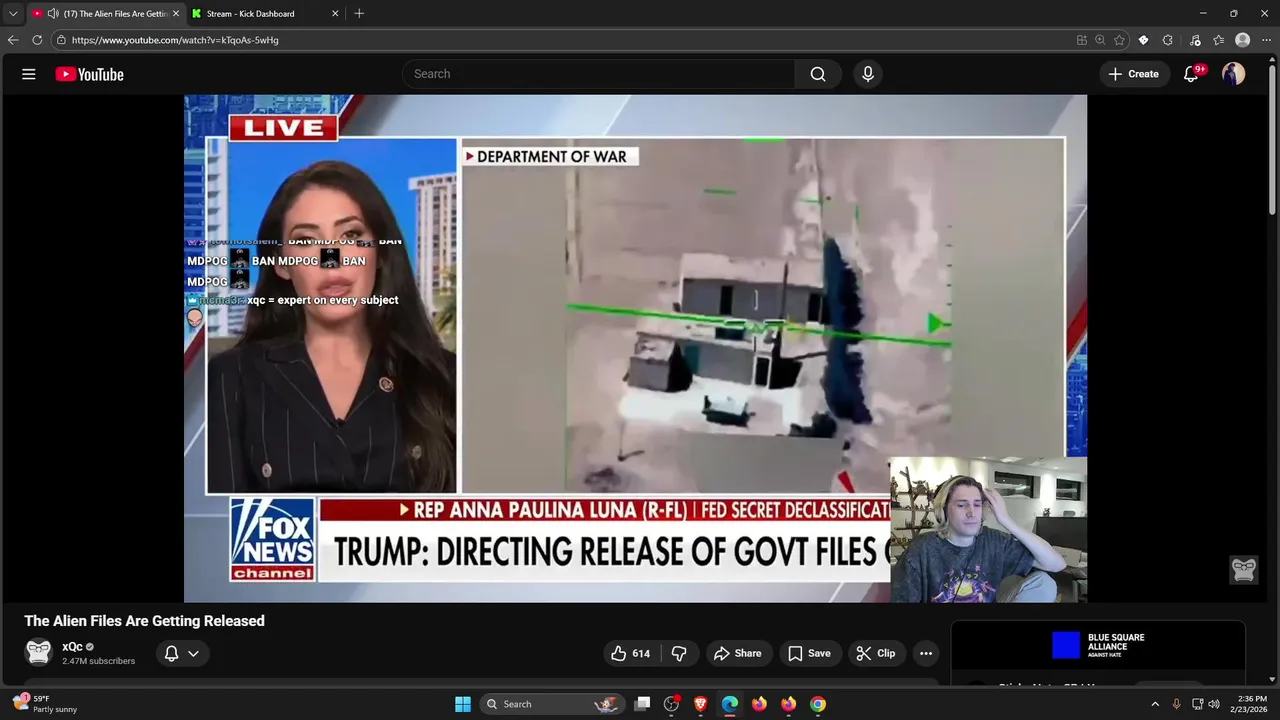Screen dimensions: 1280x720
Task: Go back with the browser back arrow
Action: 13,40
